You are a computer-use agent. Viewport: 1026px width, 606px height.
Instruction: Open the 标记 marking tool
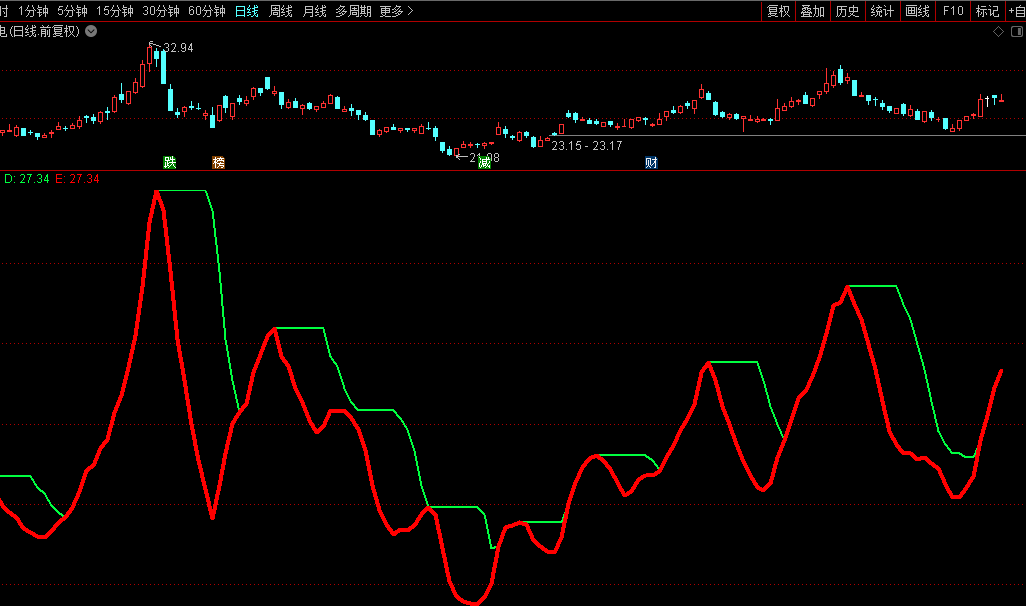(x=987, y=11)
